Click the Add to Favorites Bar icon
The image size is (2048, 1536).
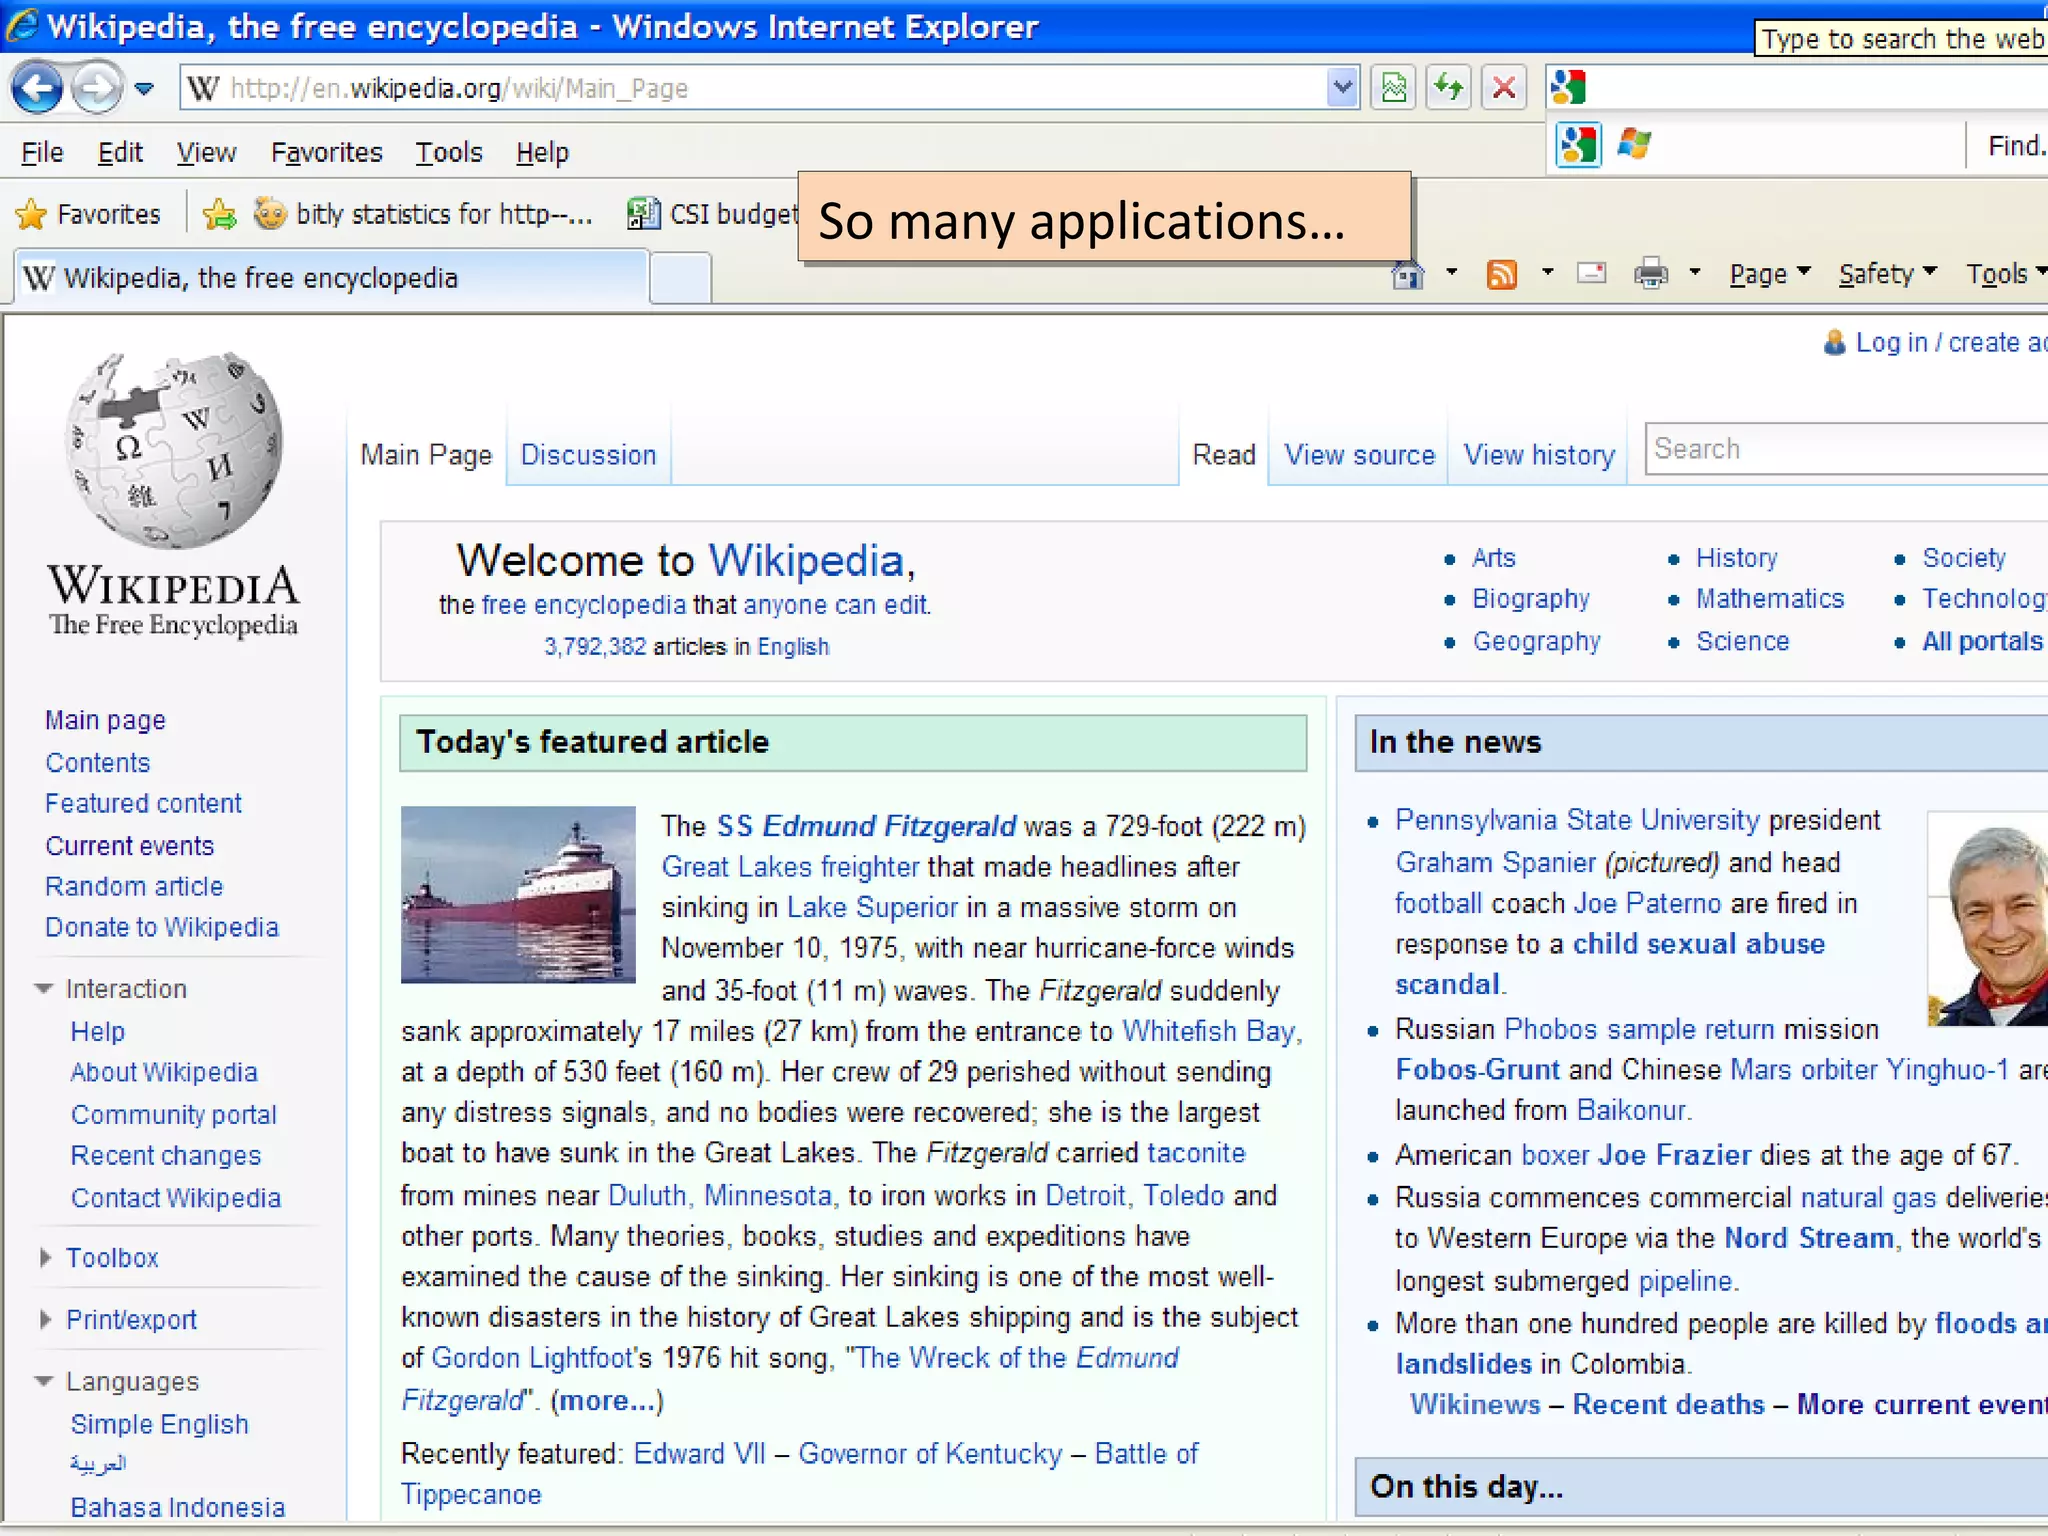(220, 214)
